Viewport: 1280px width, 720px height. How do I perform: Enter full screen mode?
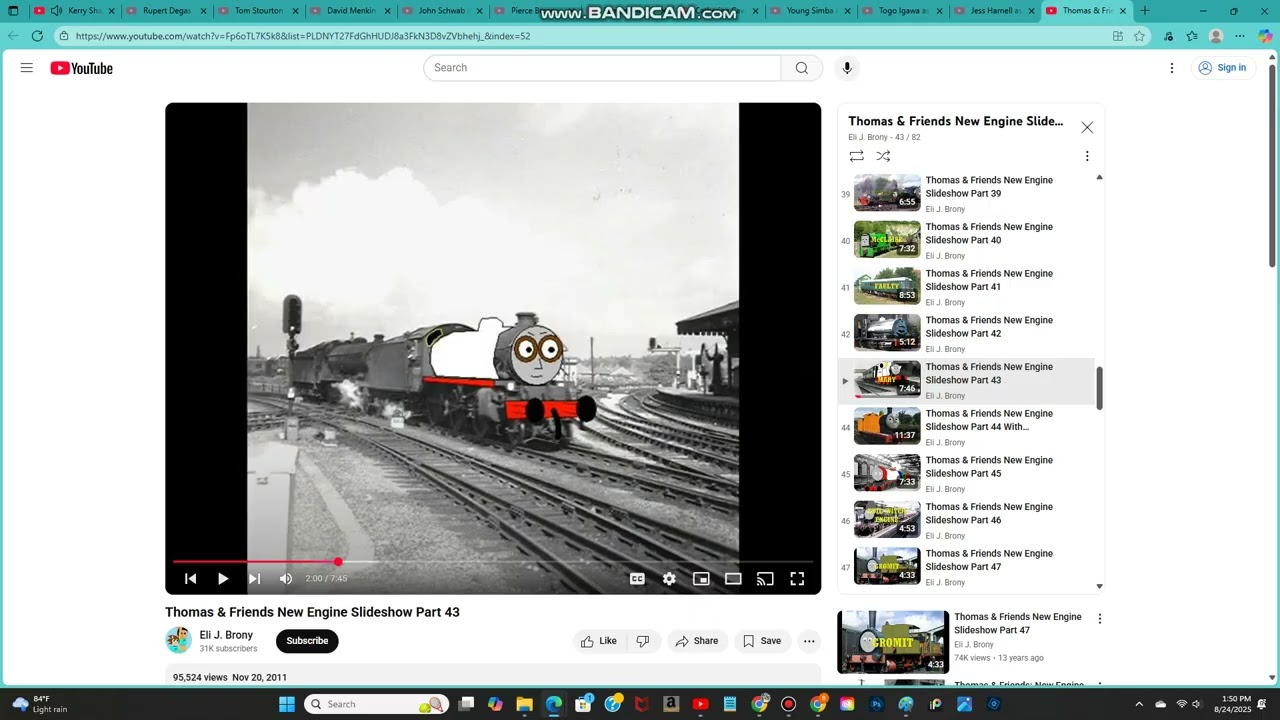click(x=797, y=579)
